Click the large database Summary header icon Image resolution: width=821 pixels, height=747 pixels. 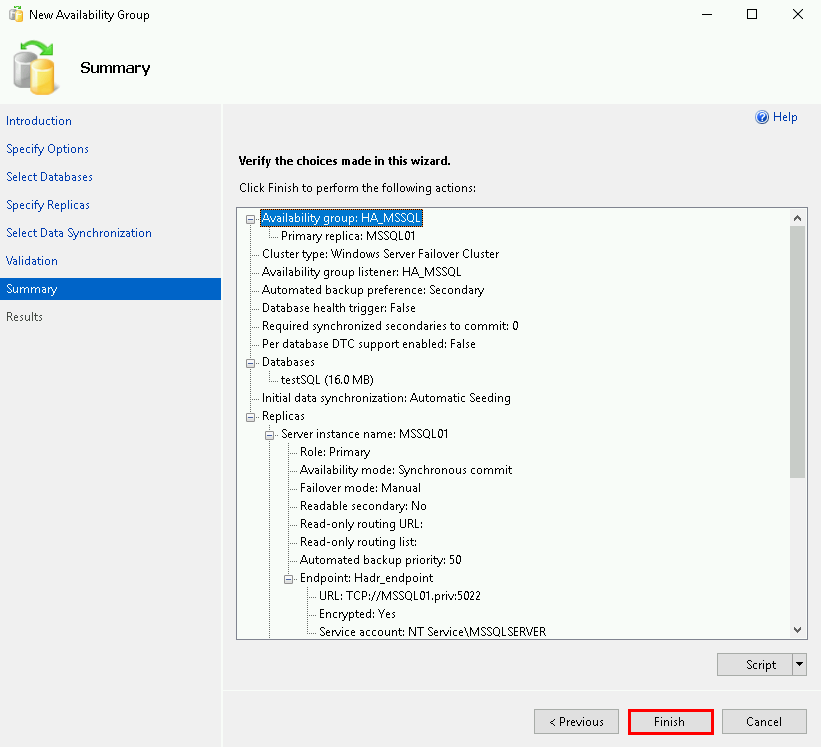point(35,67)
